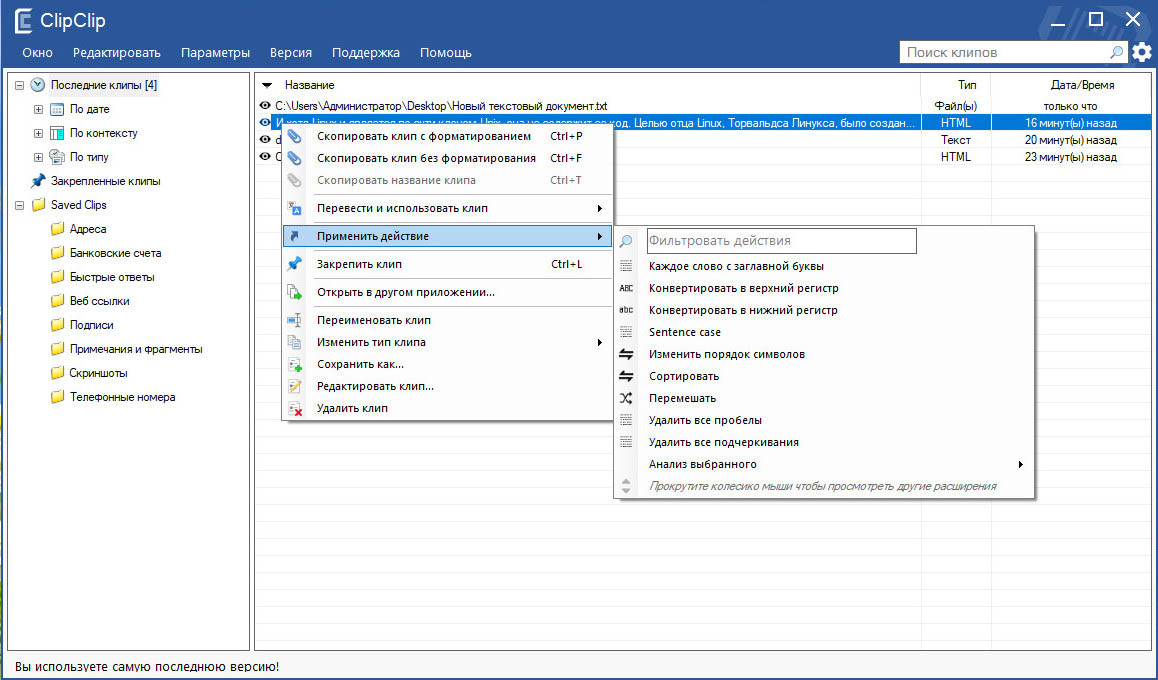Toggle eye icon of the 23 минут(ы) назад row
The height and width of the screenshot is (680, 1158).
(x=265, y=157)
